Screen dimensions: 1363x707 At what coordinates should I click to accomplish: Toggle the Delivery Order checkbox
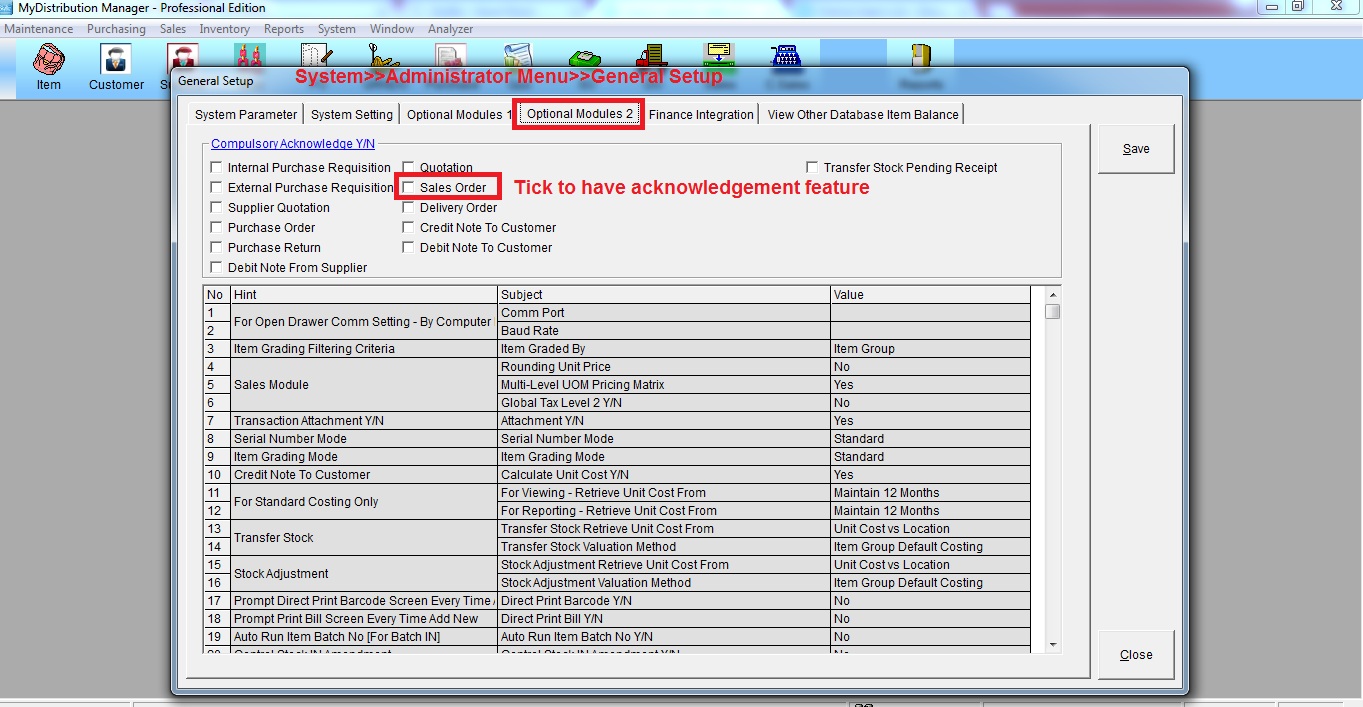pyautogui.click(x=409, y=208)
